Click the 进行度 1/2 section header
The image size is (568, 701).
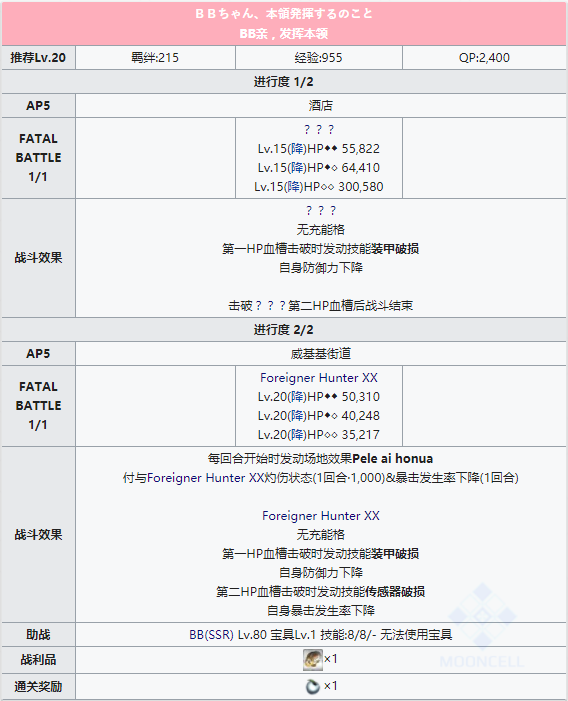click(x=284, y=82)
